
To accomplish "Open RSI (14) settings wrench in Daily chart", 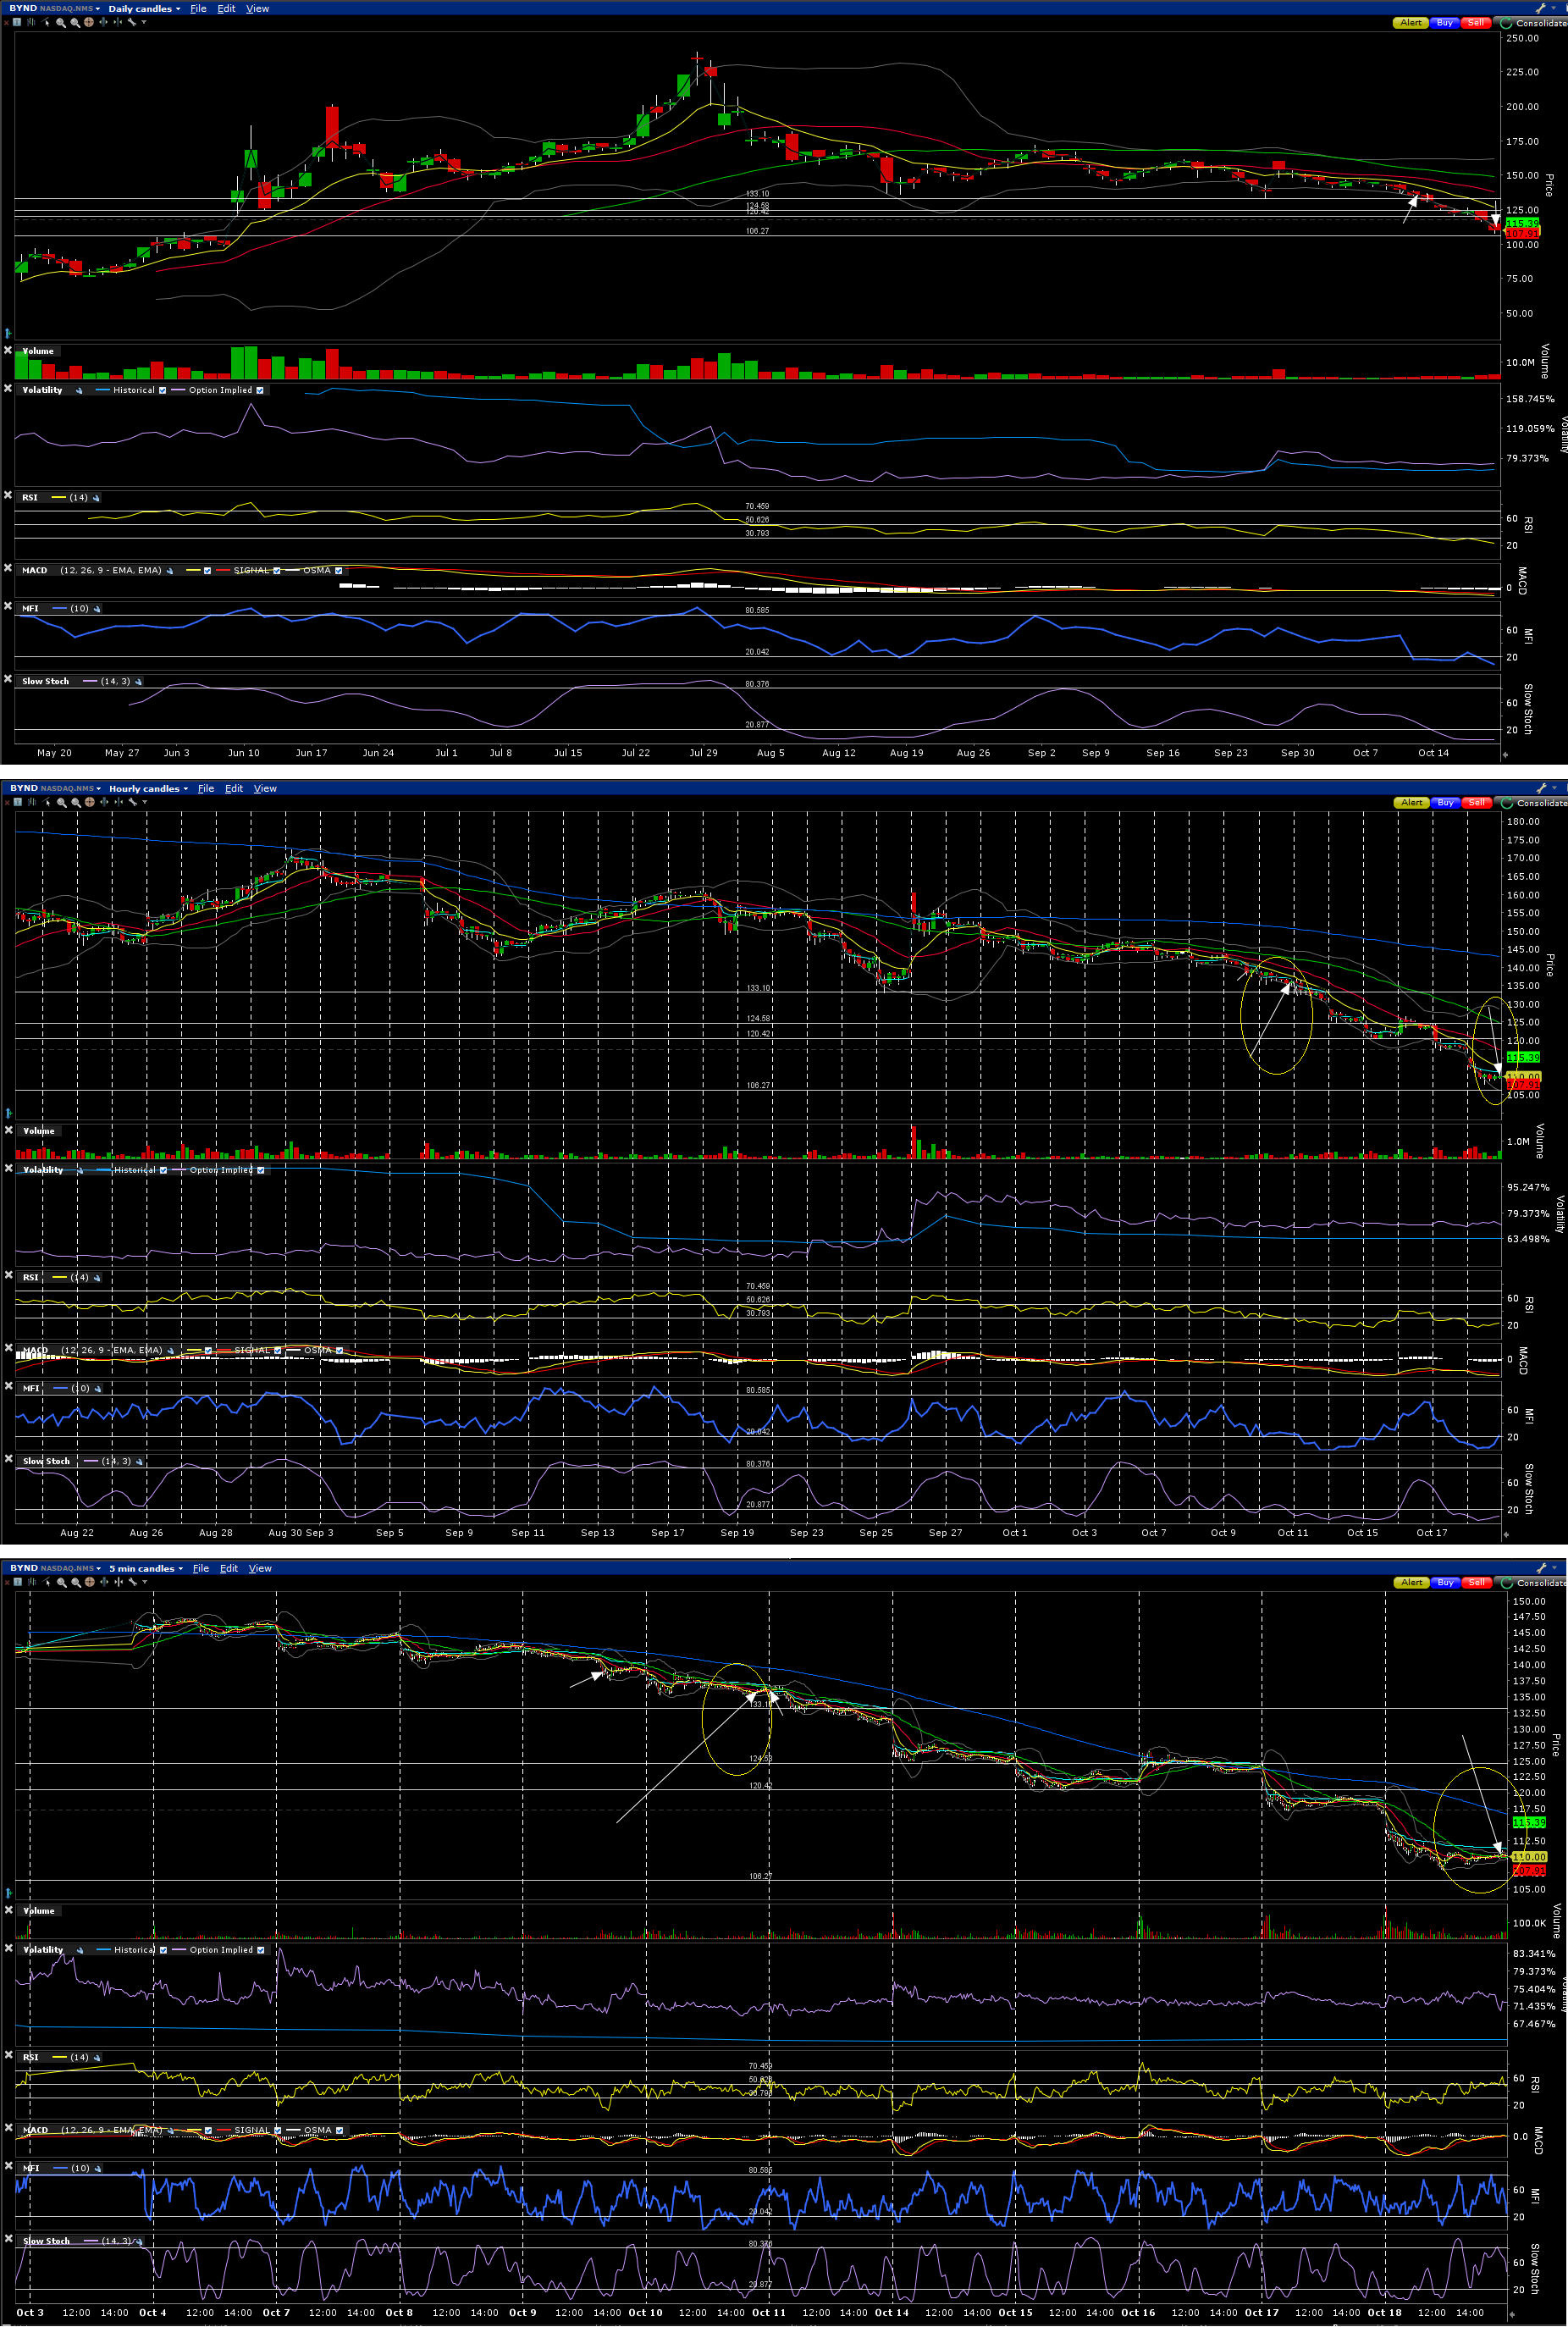I will (96, 498).
